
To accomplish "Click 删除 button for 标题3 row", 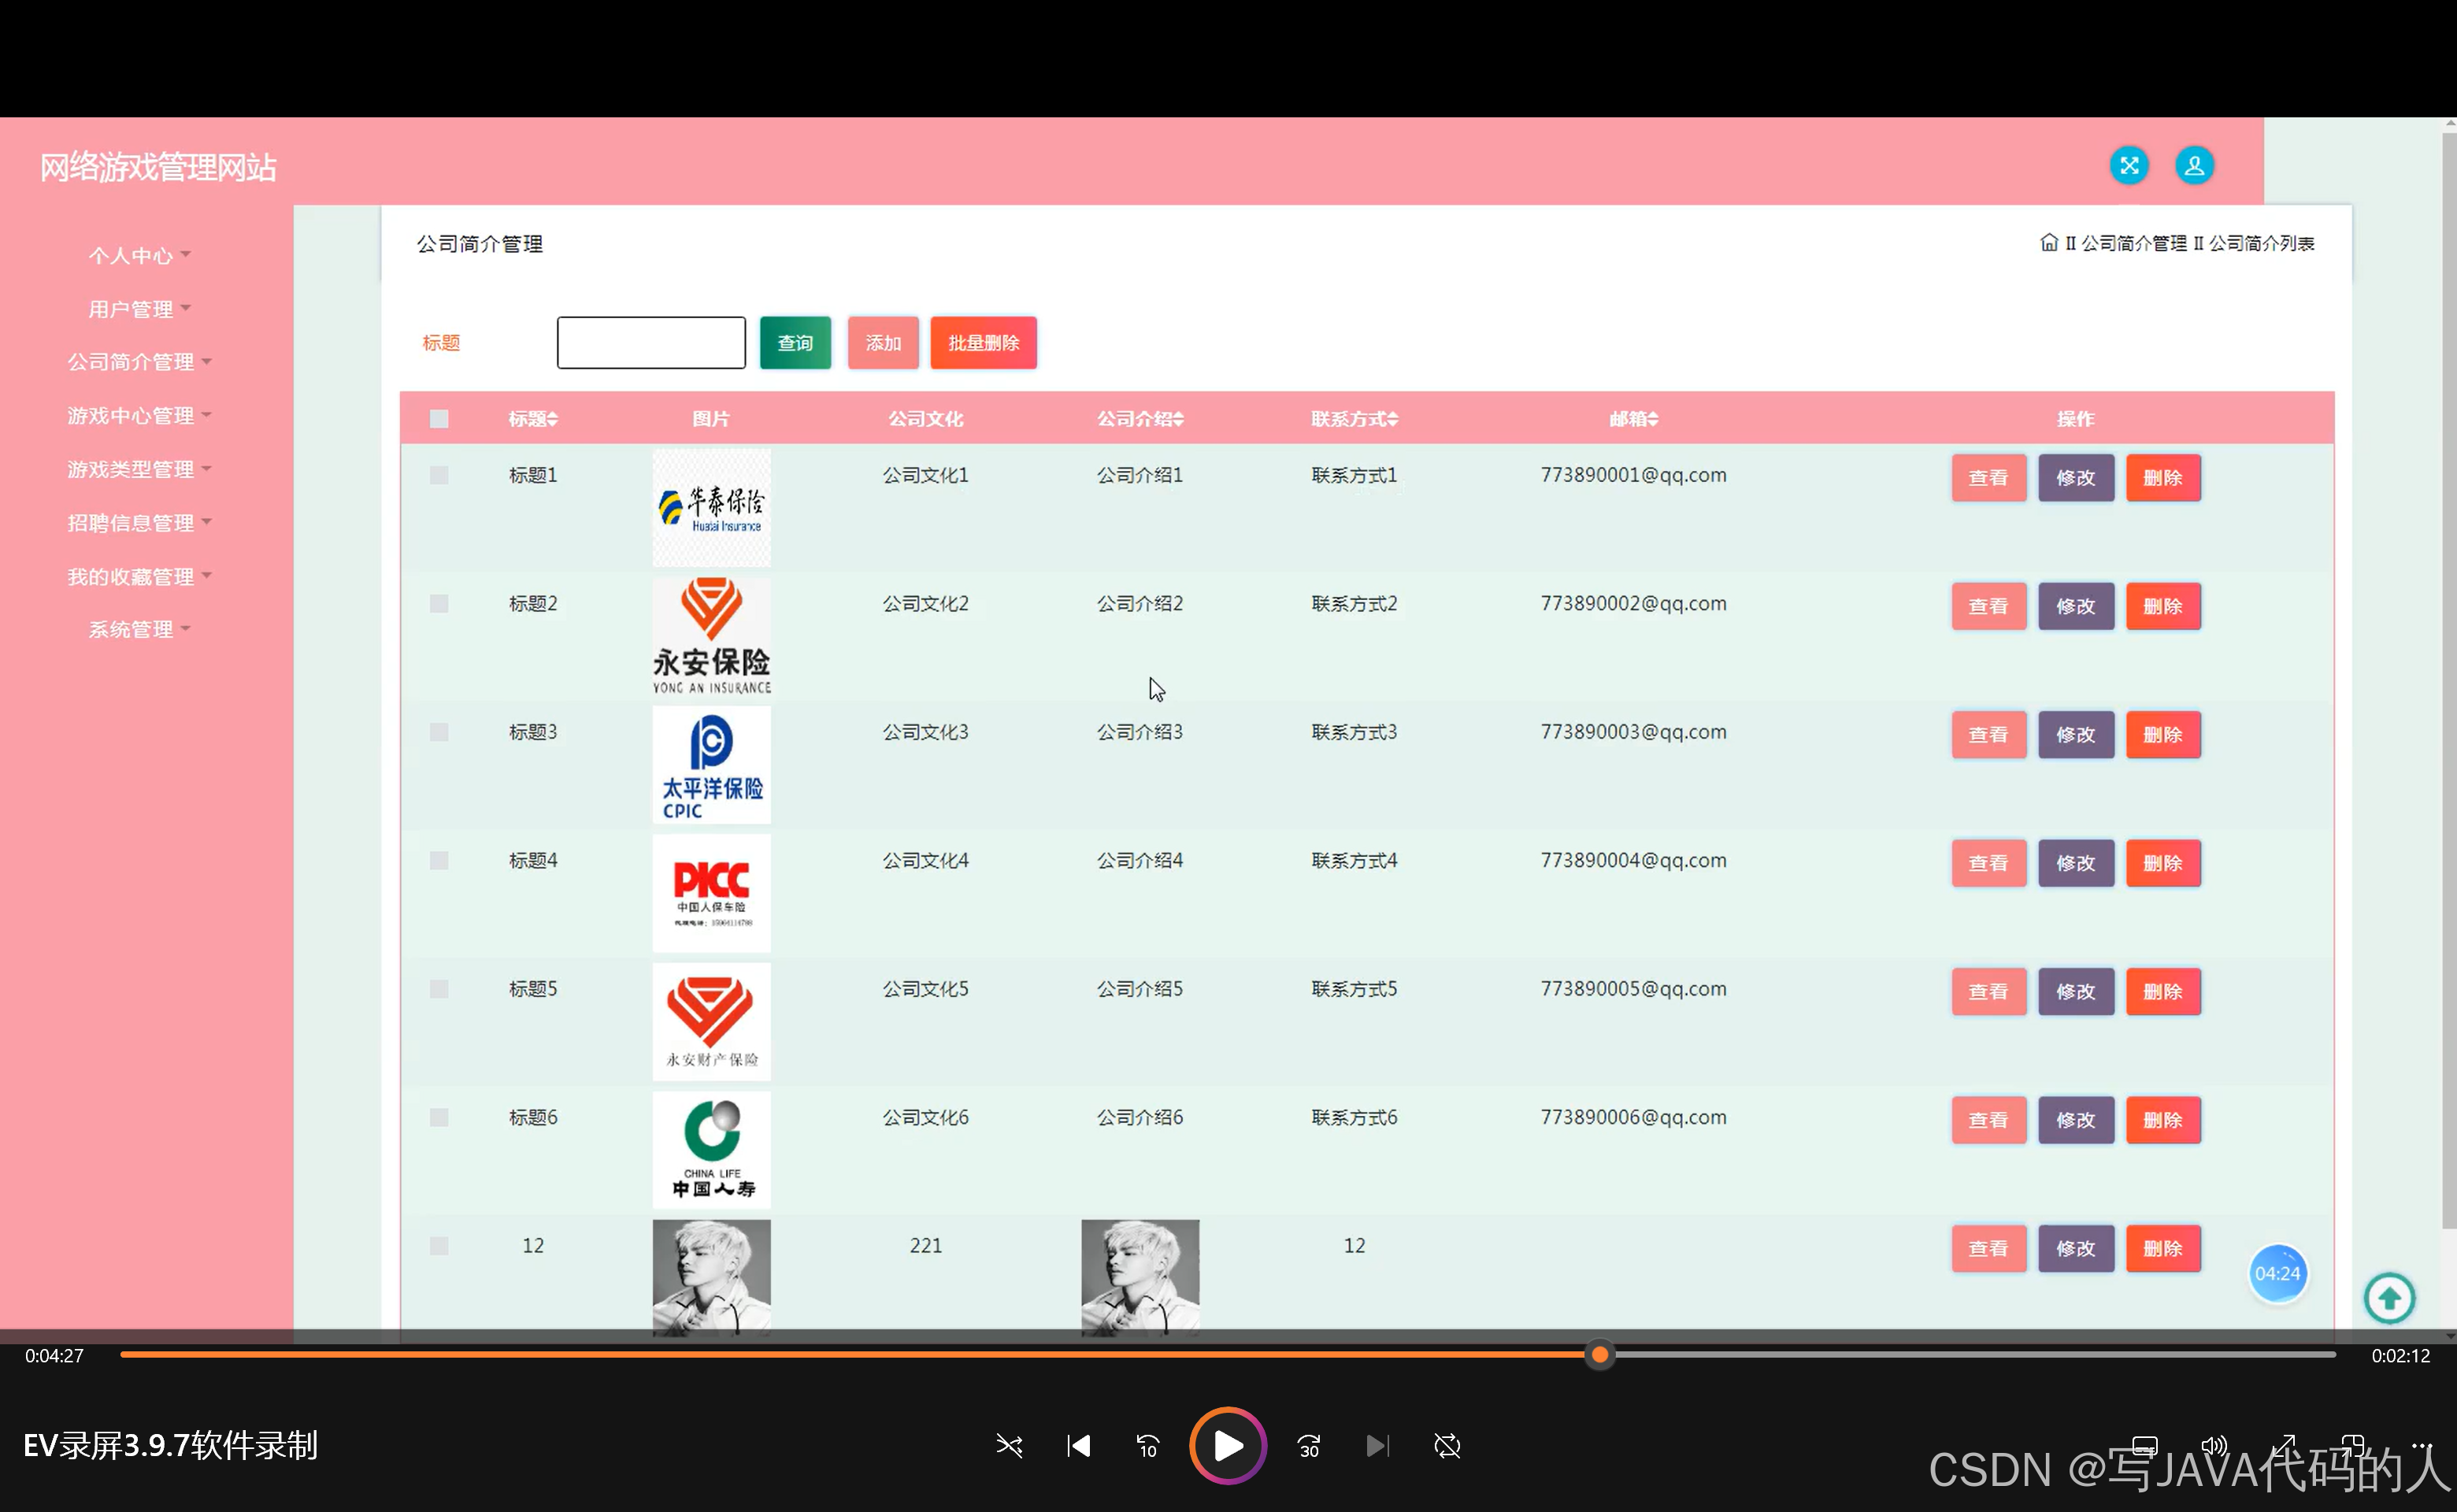I will pyautogui.click(x=2162, y=735).
